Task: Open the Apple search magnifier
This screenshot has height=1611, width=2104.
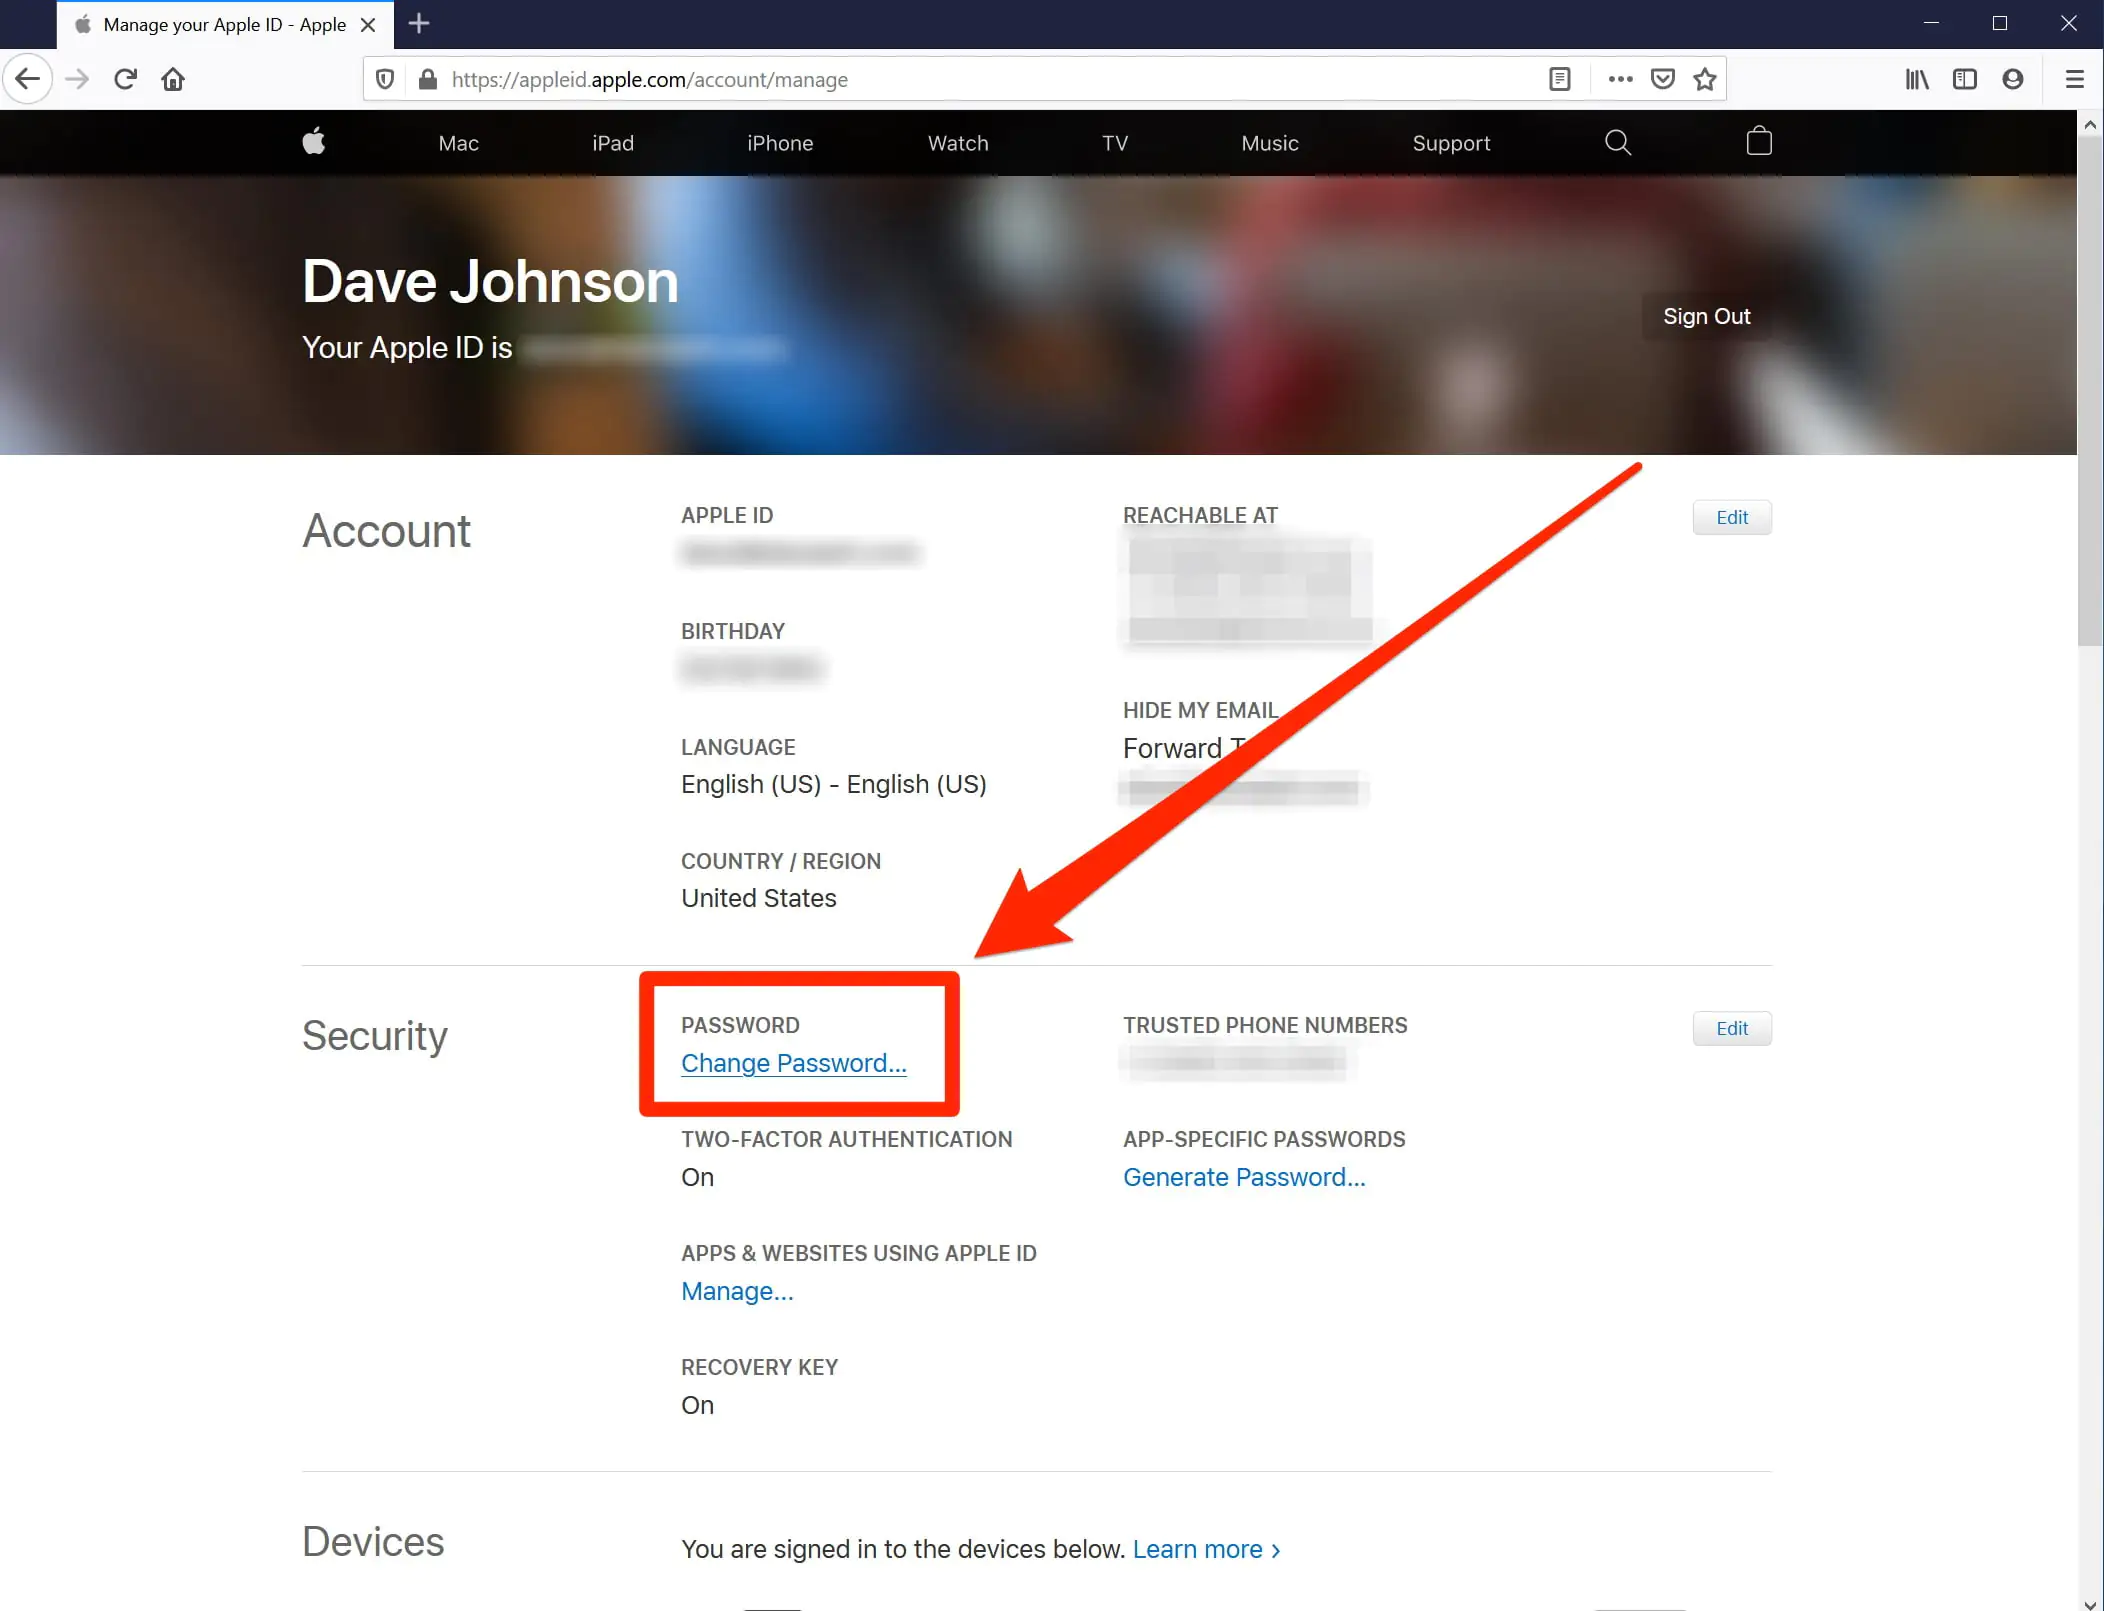Action: (1617, 143)
